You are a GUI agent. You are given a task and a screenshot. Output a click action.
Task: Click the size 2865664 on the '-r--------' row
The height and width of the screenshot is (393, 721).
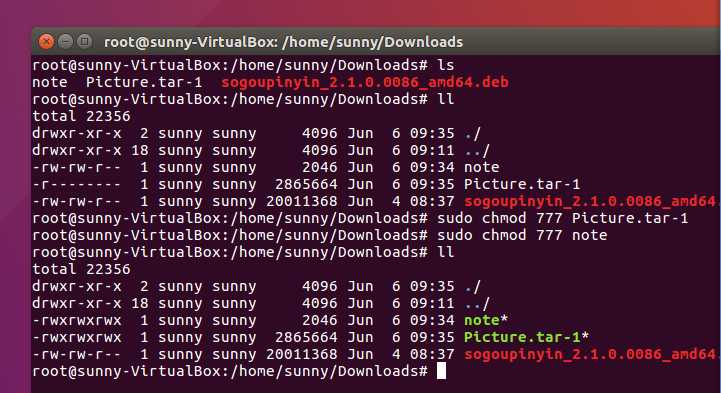click(306, 184)
